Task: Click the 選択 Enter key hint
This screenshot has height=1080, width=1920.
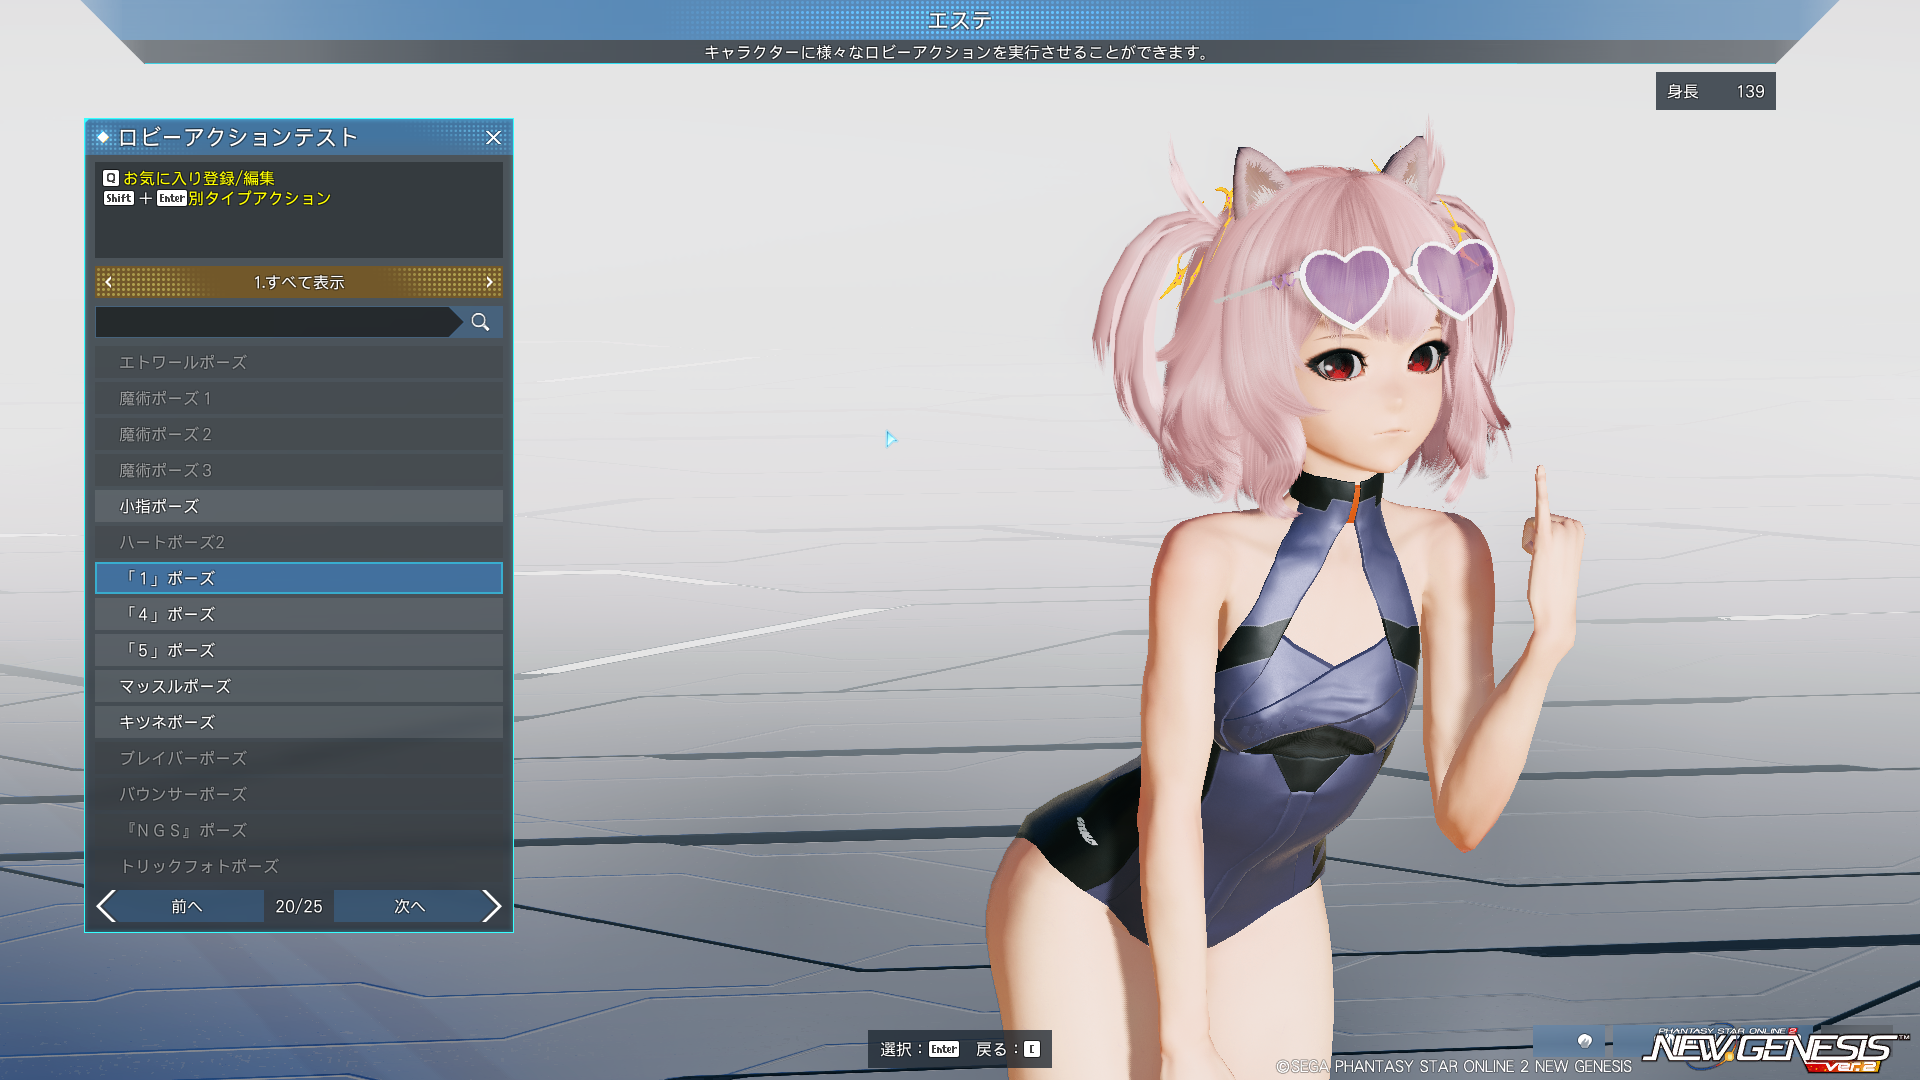Action: click(x=919, y=1049)
